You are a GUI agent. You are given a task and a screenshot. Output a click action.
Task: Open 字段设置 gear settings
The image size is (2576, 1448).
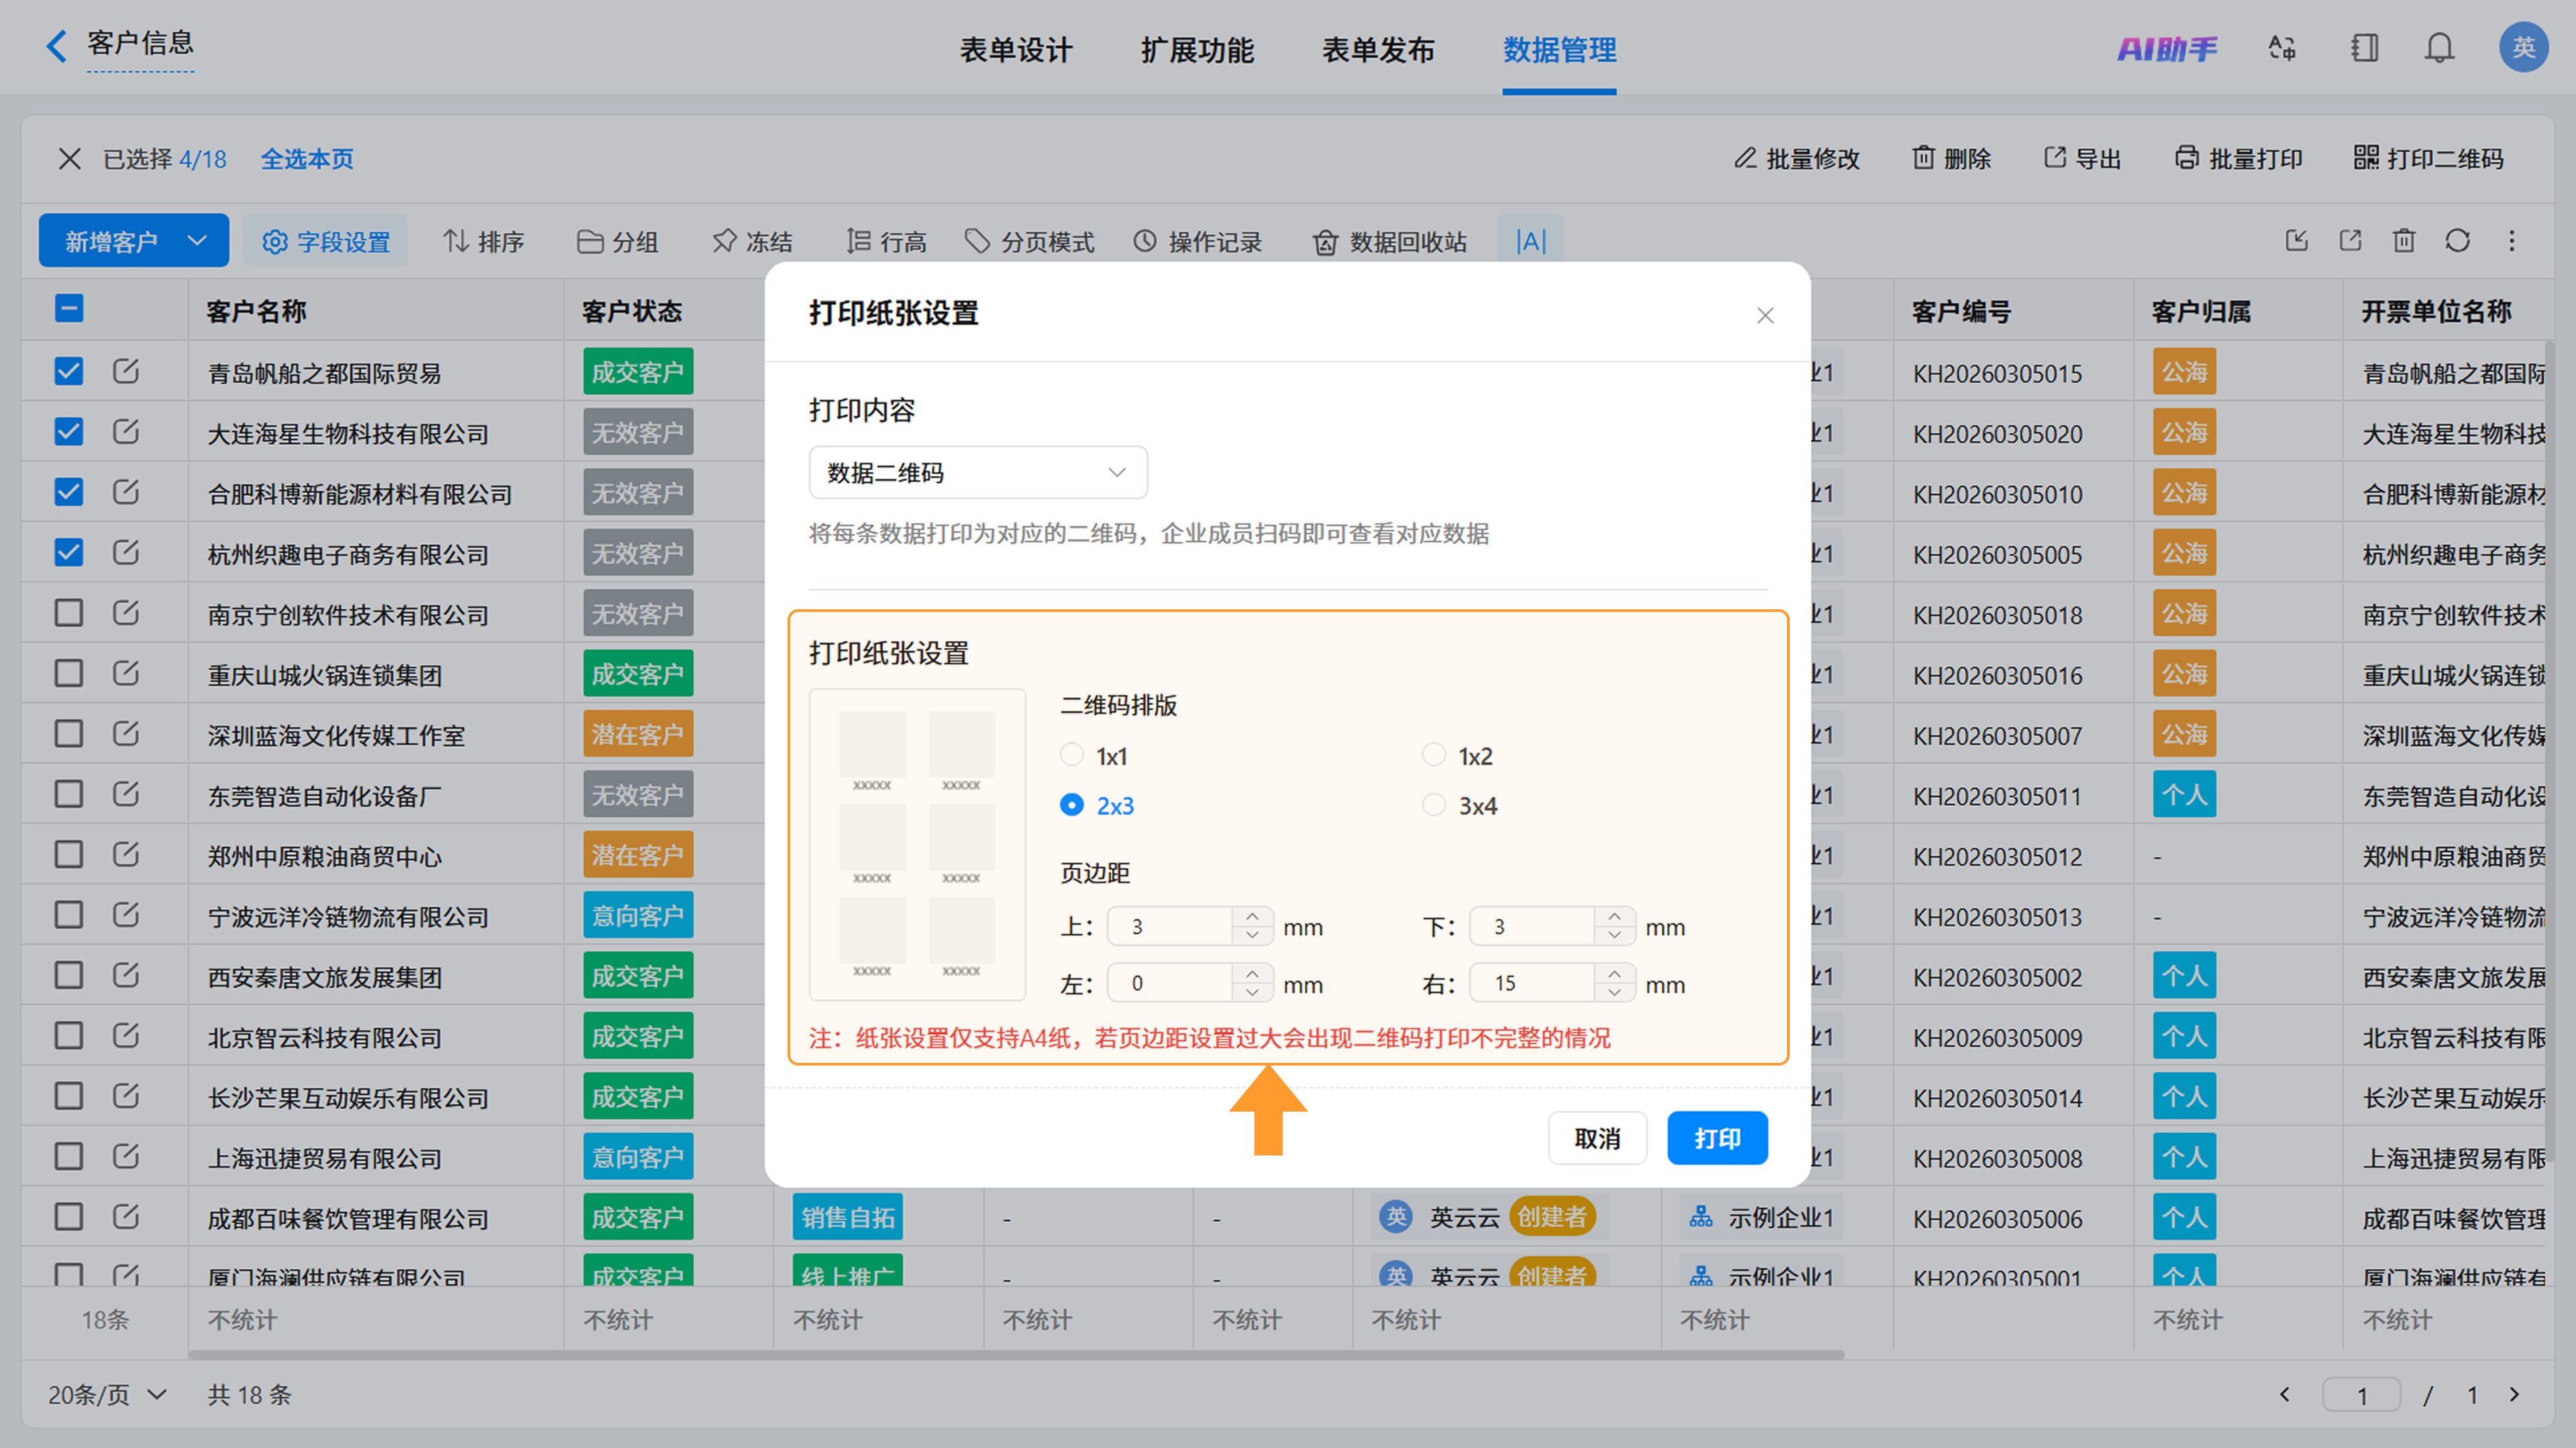[325, 241]
